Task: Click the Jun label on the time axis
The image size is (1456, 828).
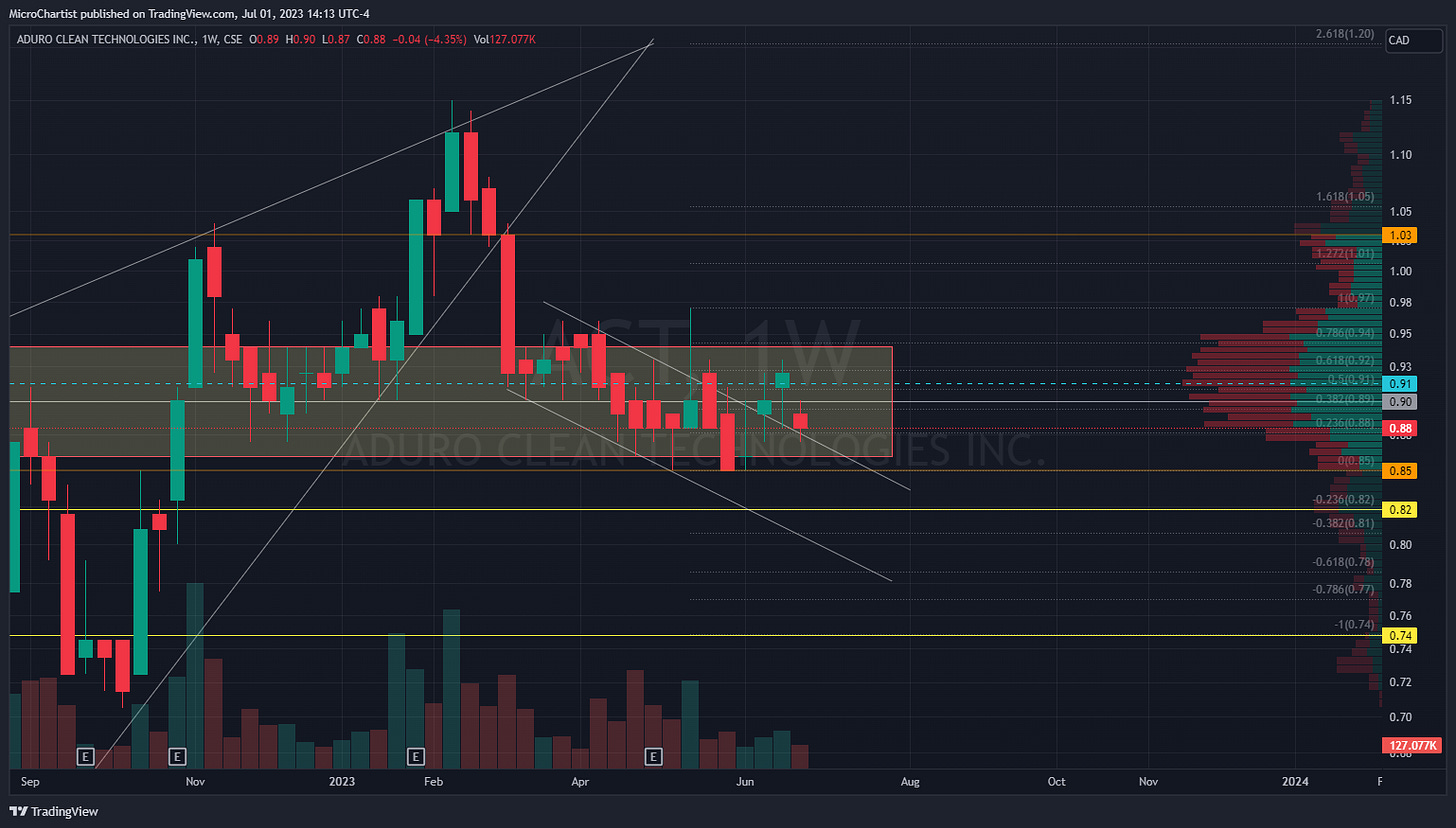Action: (x=745, y=780)
